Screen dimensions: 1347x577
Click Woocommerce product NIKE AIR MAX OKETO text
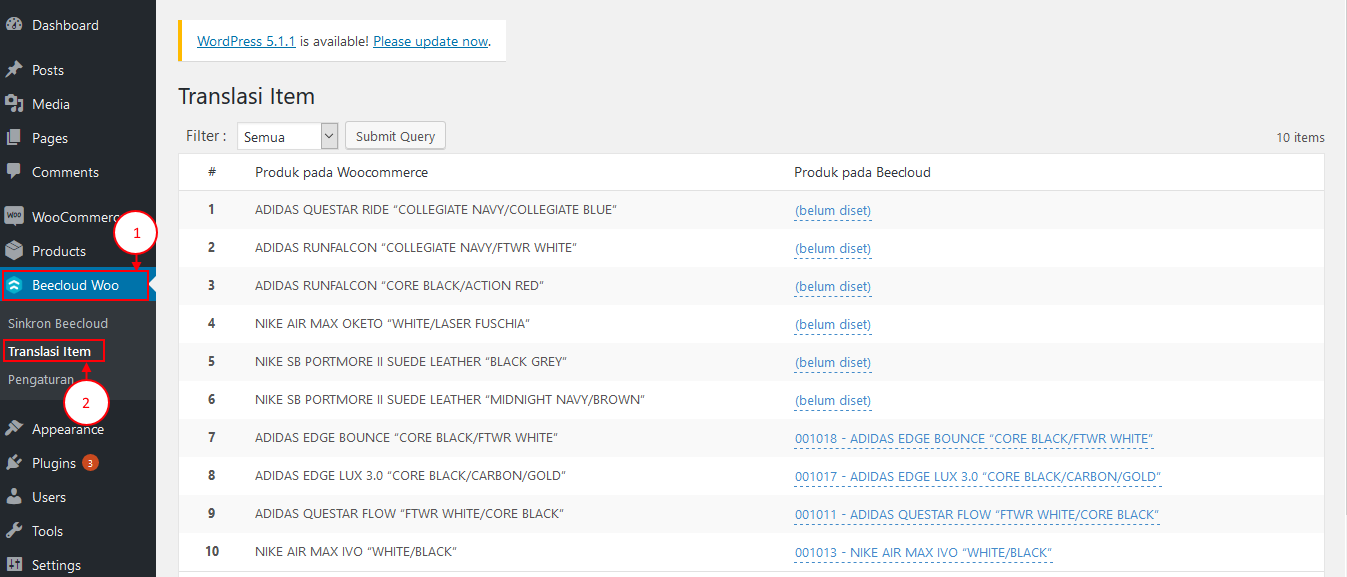pyautogui.click(x=392, y=323)
